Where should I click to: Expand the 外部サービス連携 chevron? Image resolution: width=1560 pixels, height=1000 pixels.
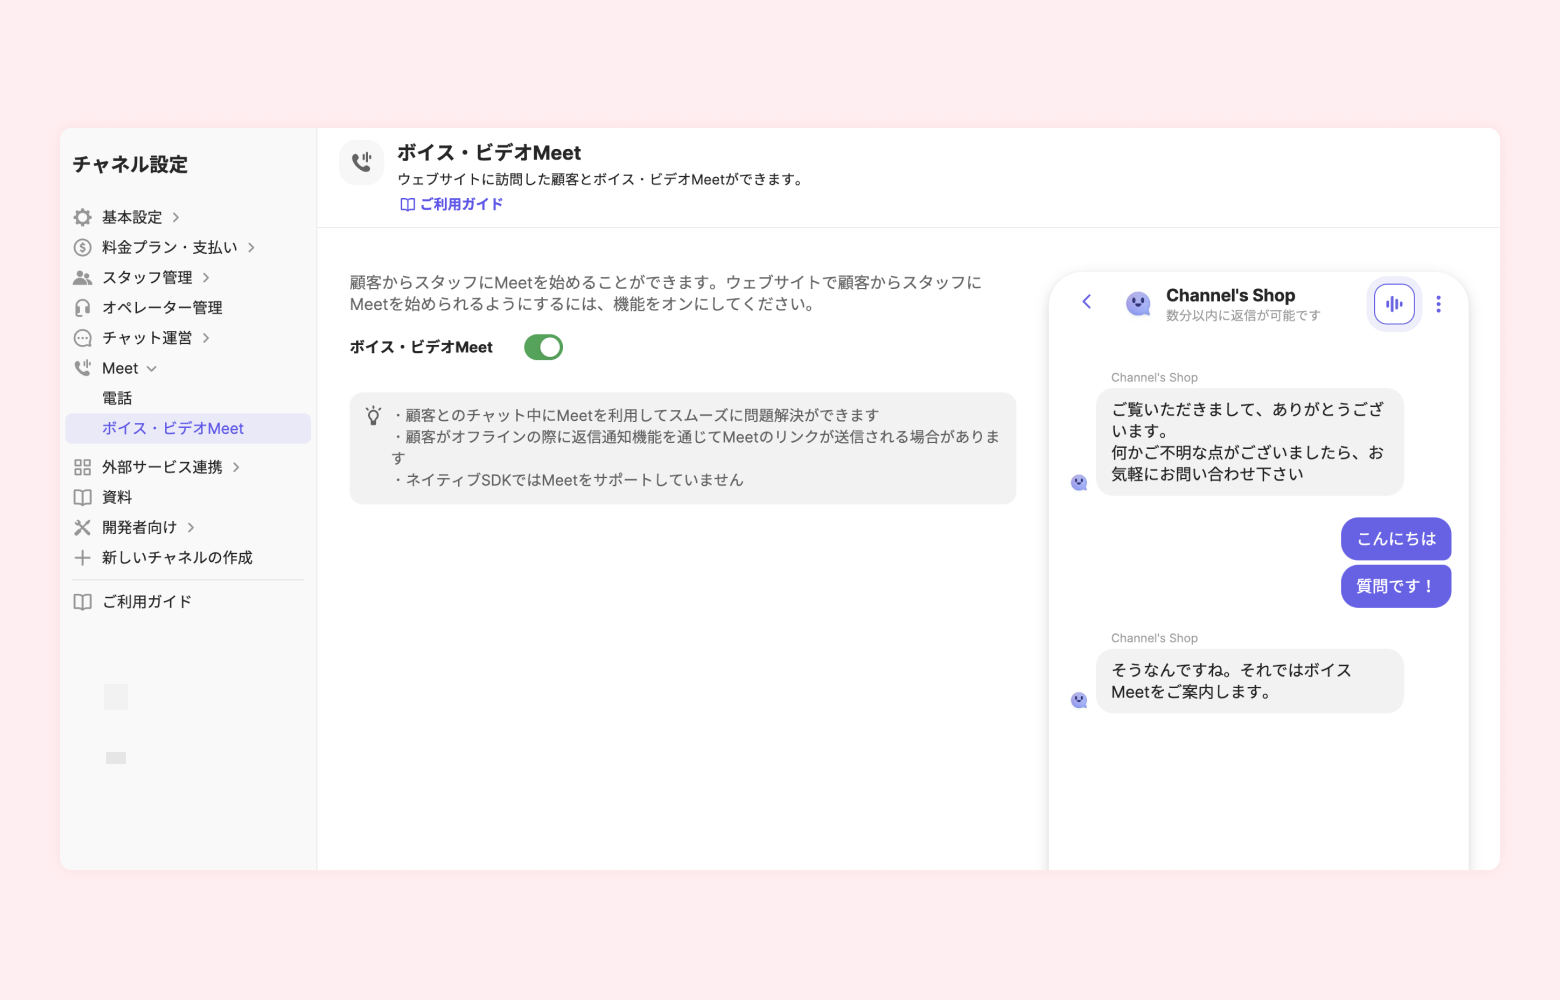pyautogui.click(x=236, y=467)
